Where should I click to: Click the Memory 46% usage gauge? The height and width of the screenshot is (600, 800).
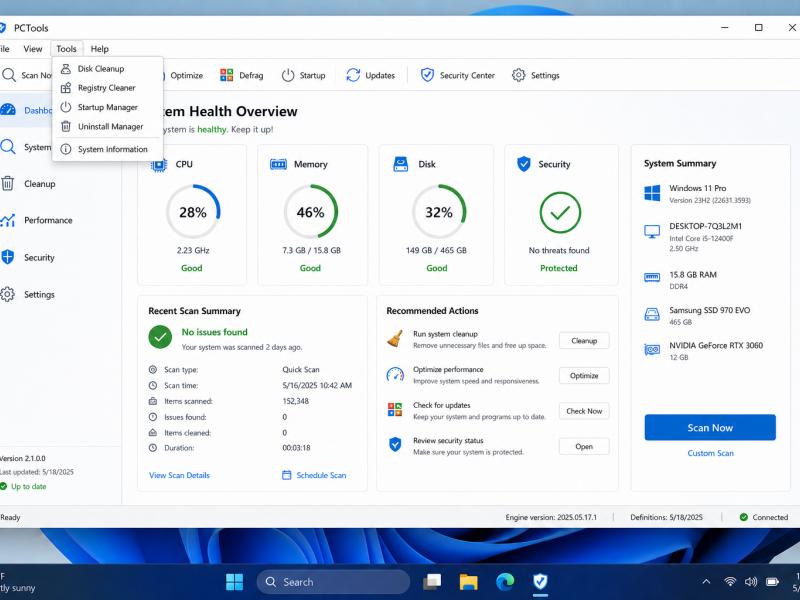[311, 212]
